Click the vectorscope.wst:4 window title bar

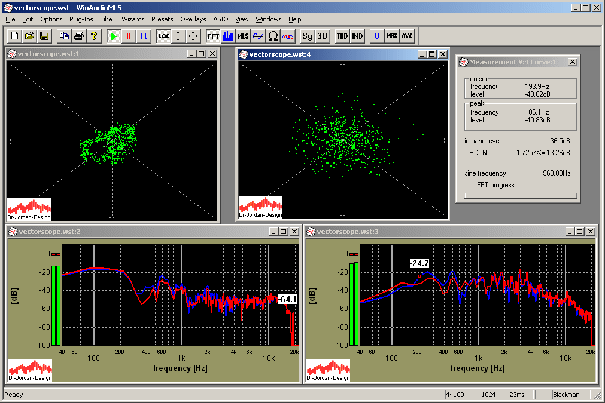point(340,55)
